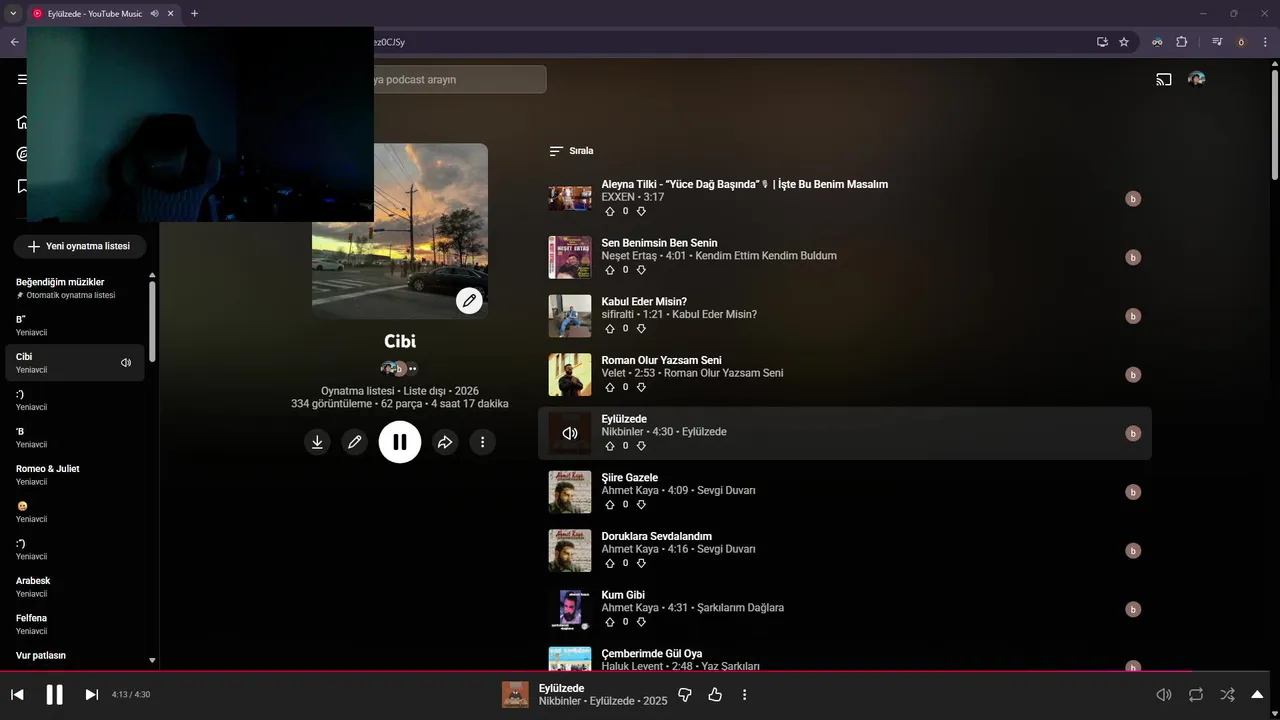This screenshot has height=720, width=1280.
Task: Open the browser extensions menu
Action: coord(1182,42)
